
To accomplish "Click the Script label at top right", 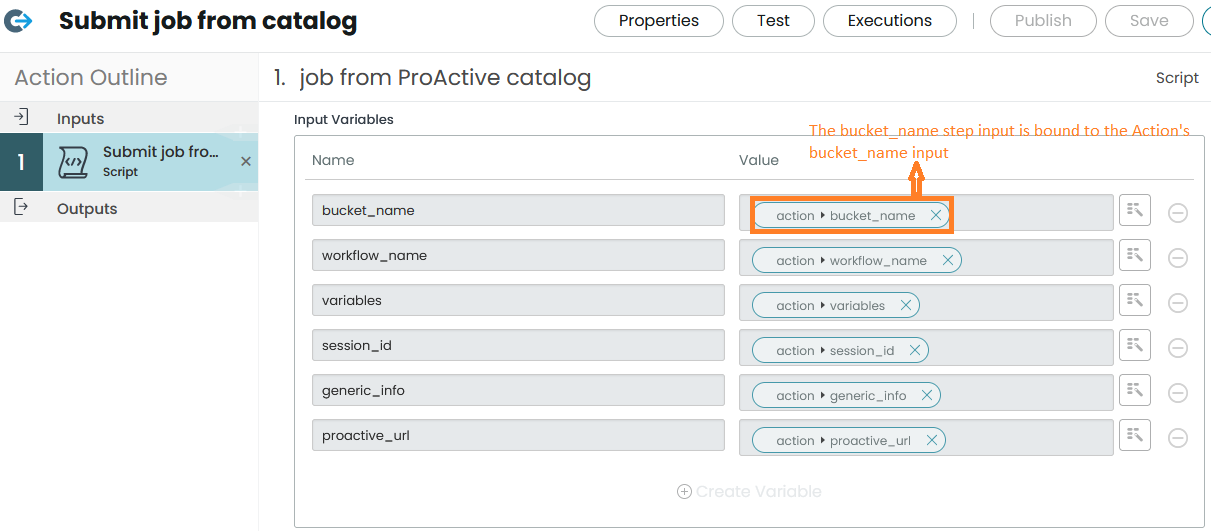I will click(x=1177, y=78).
